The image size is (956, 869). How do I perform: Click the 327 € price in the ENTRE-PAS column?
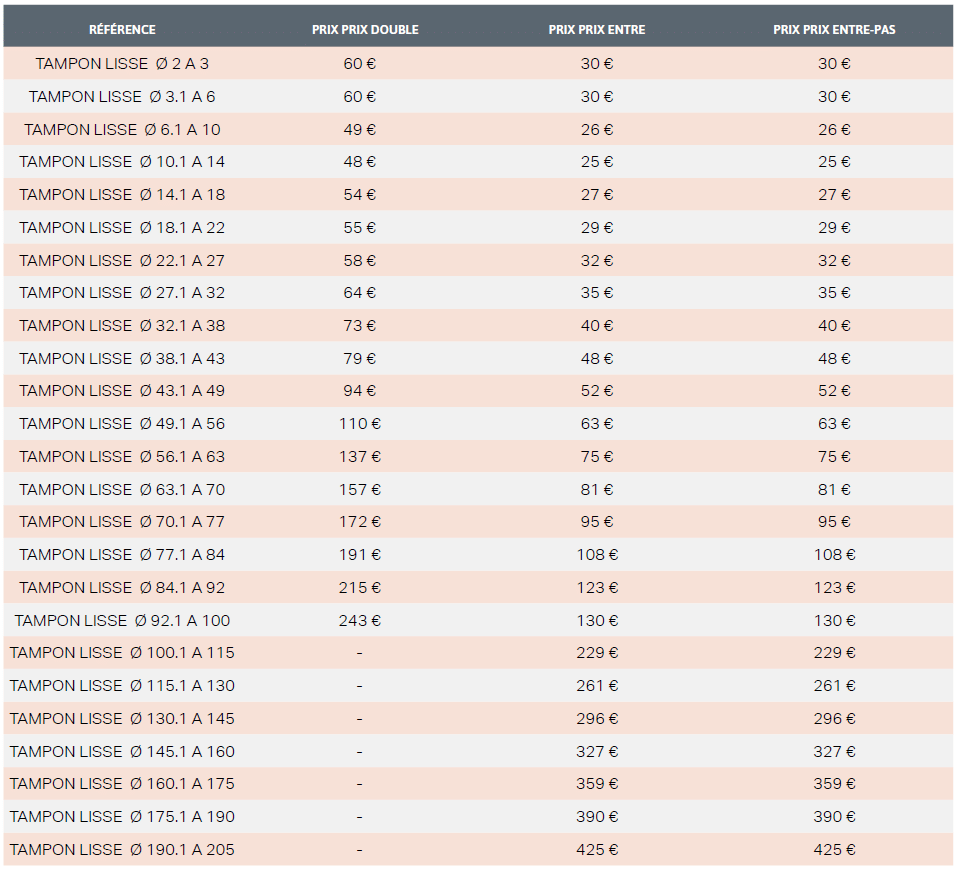pos(834,752)
